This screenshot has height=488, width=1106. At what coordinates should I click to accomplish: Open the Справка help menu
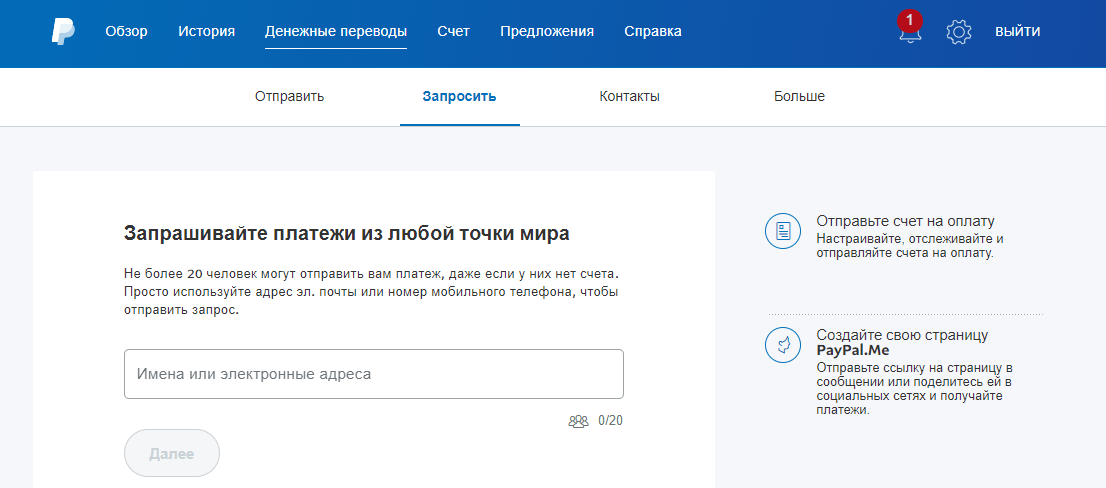point(653,31)
